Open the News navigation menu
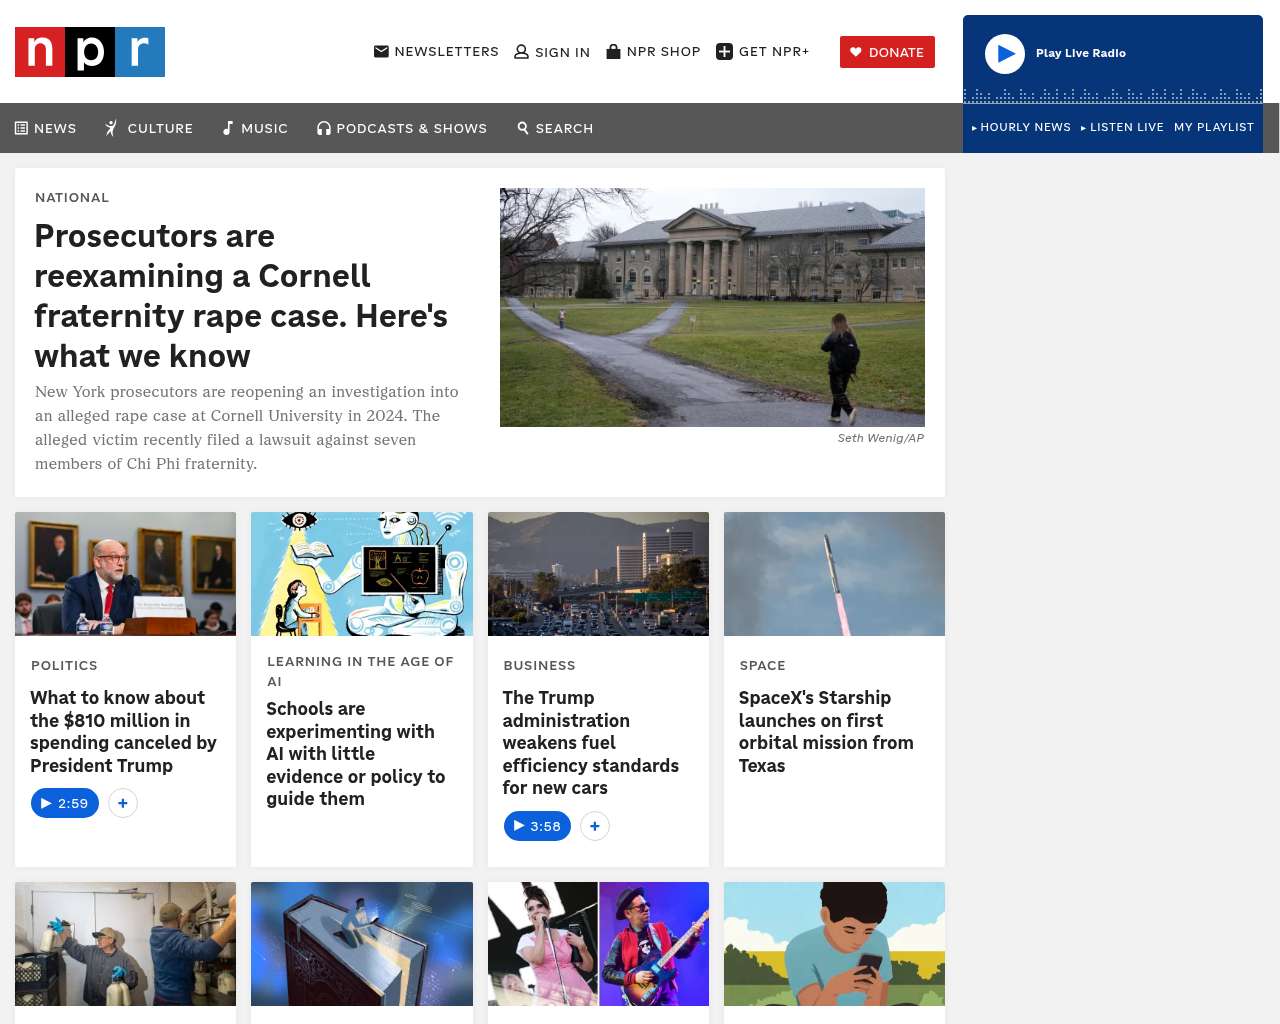This screenshot has height=1024, width=1280. [46, 128]
